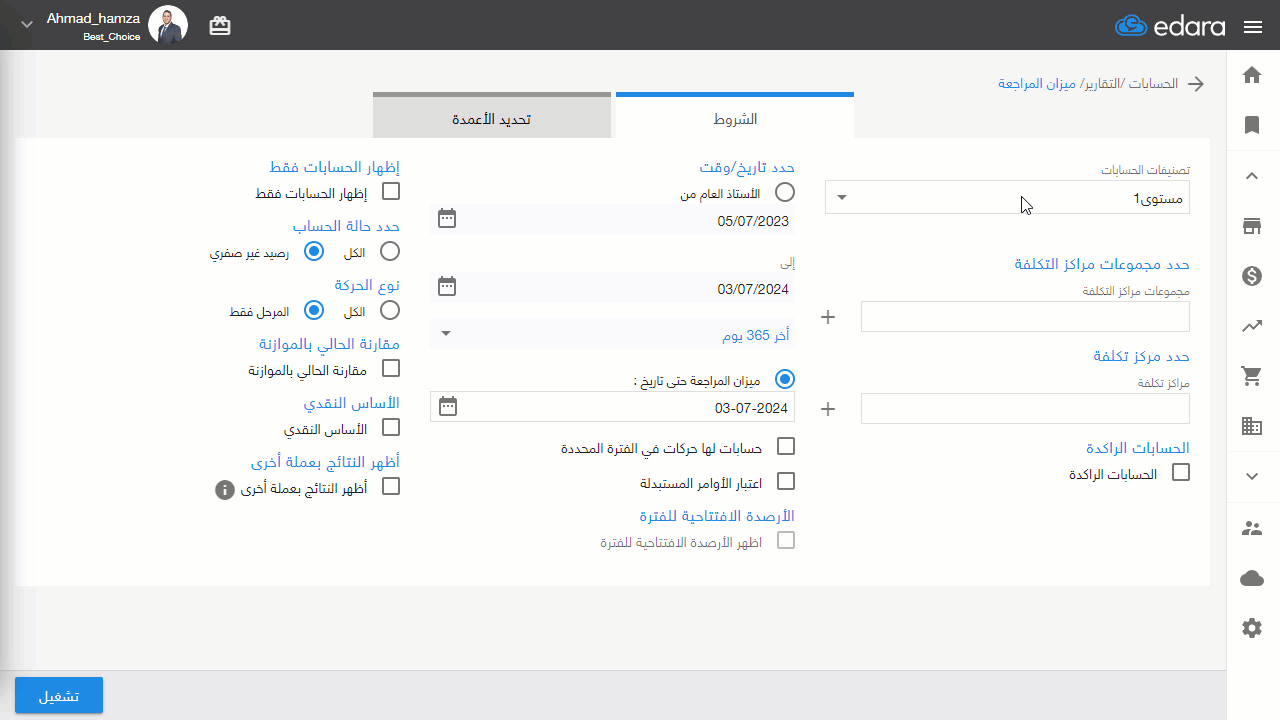
Task: Open the people icon in the sidebar
Action: (1251, 528)
